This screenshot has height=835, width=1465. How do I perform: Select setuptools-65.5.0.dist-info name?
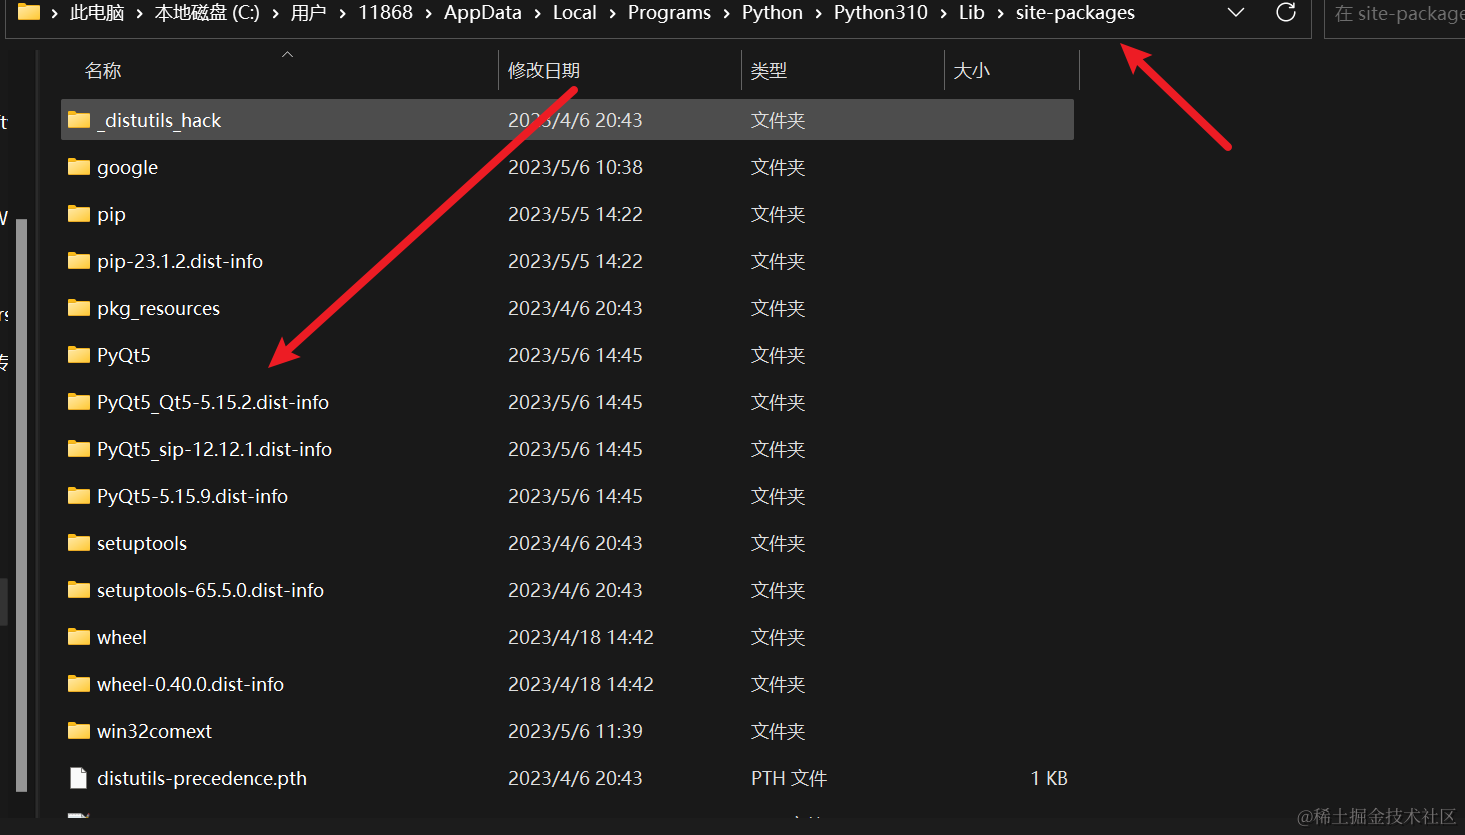(x=210, y=590)
